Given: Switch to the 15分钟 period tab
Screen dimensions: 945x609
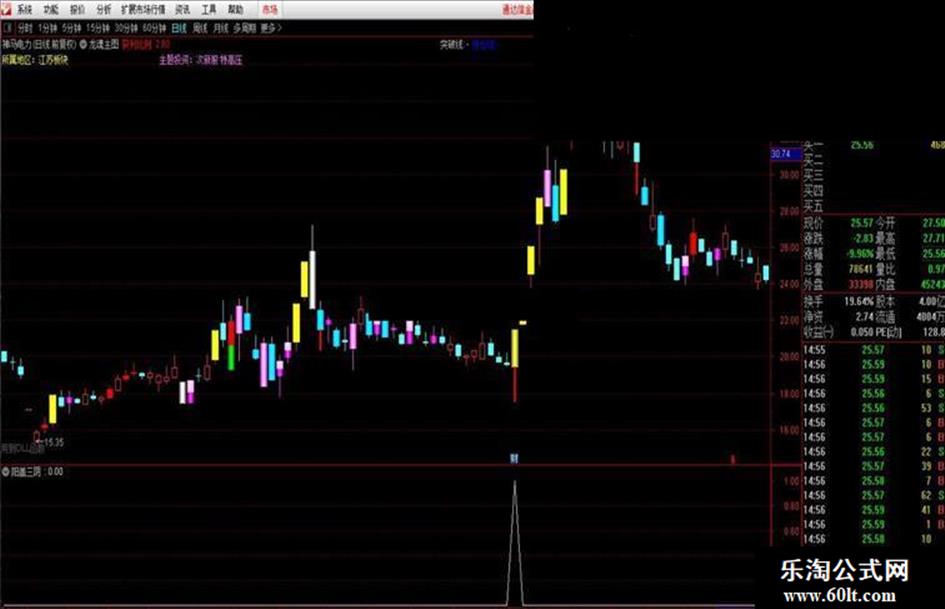Looking at the screenshot, I should click(x=98, y=28).
